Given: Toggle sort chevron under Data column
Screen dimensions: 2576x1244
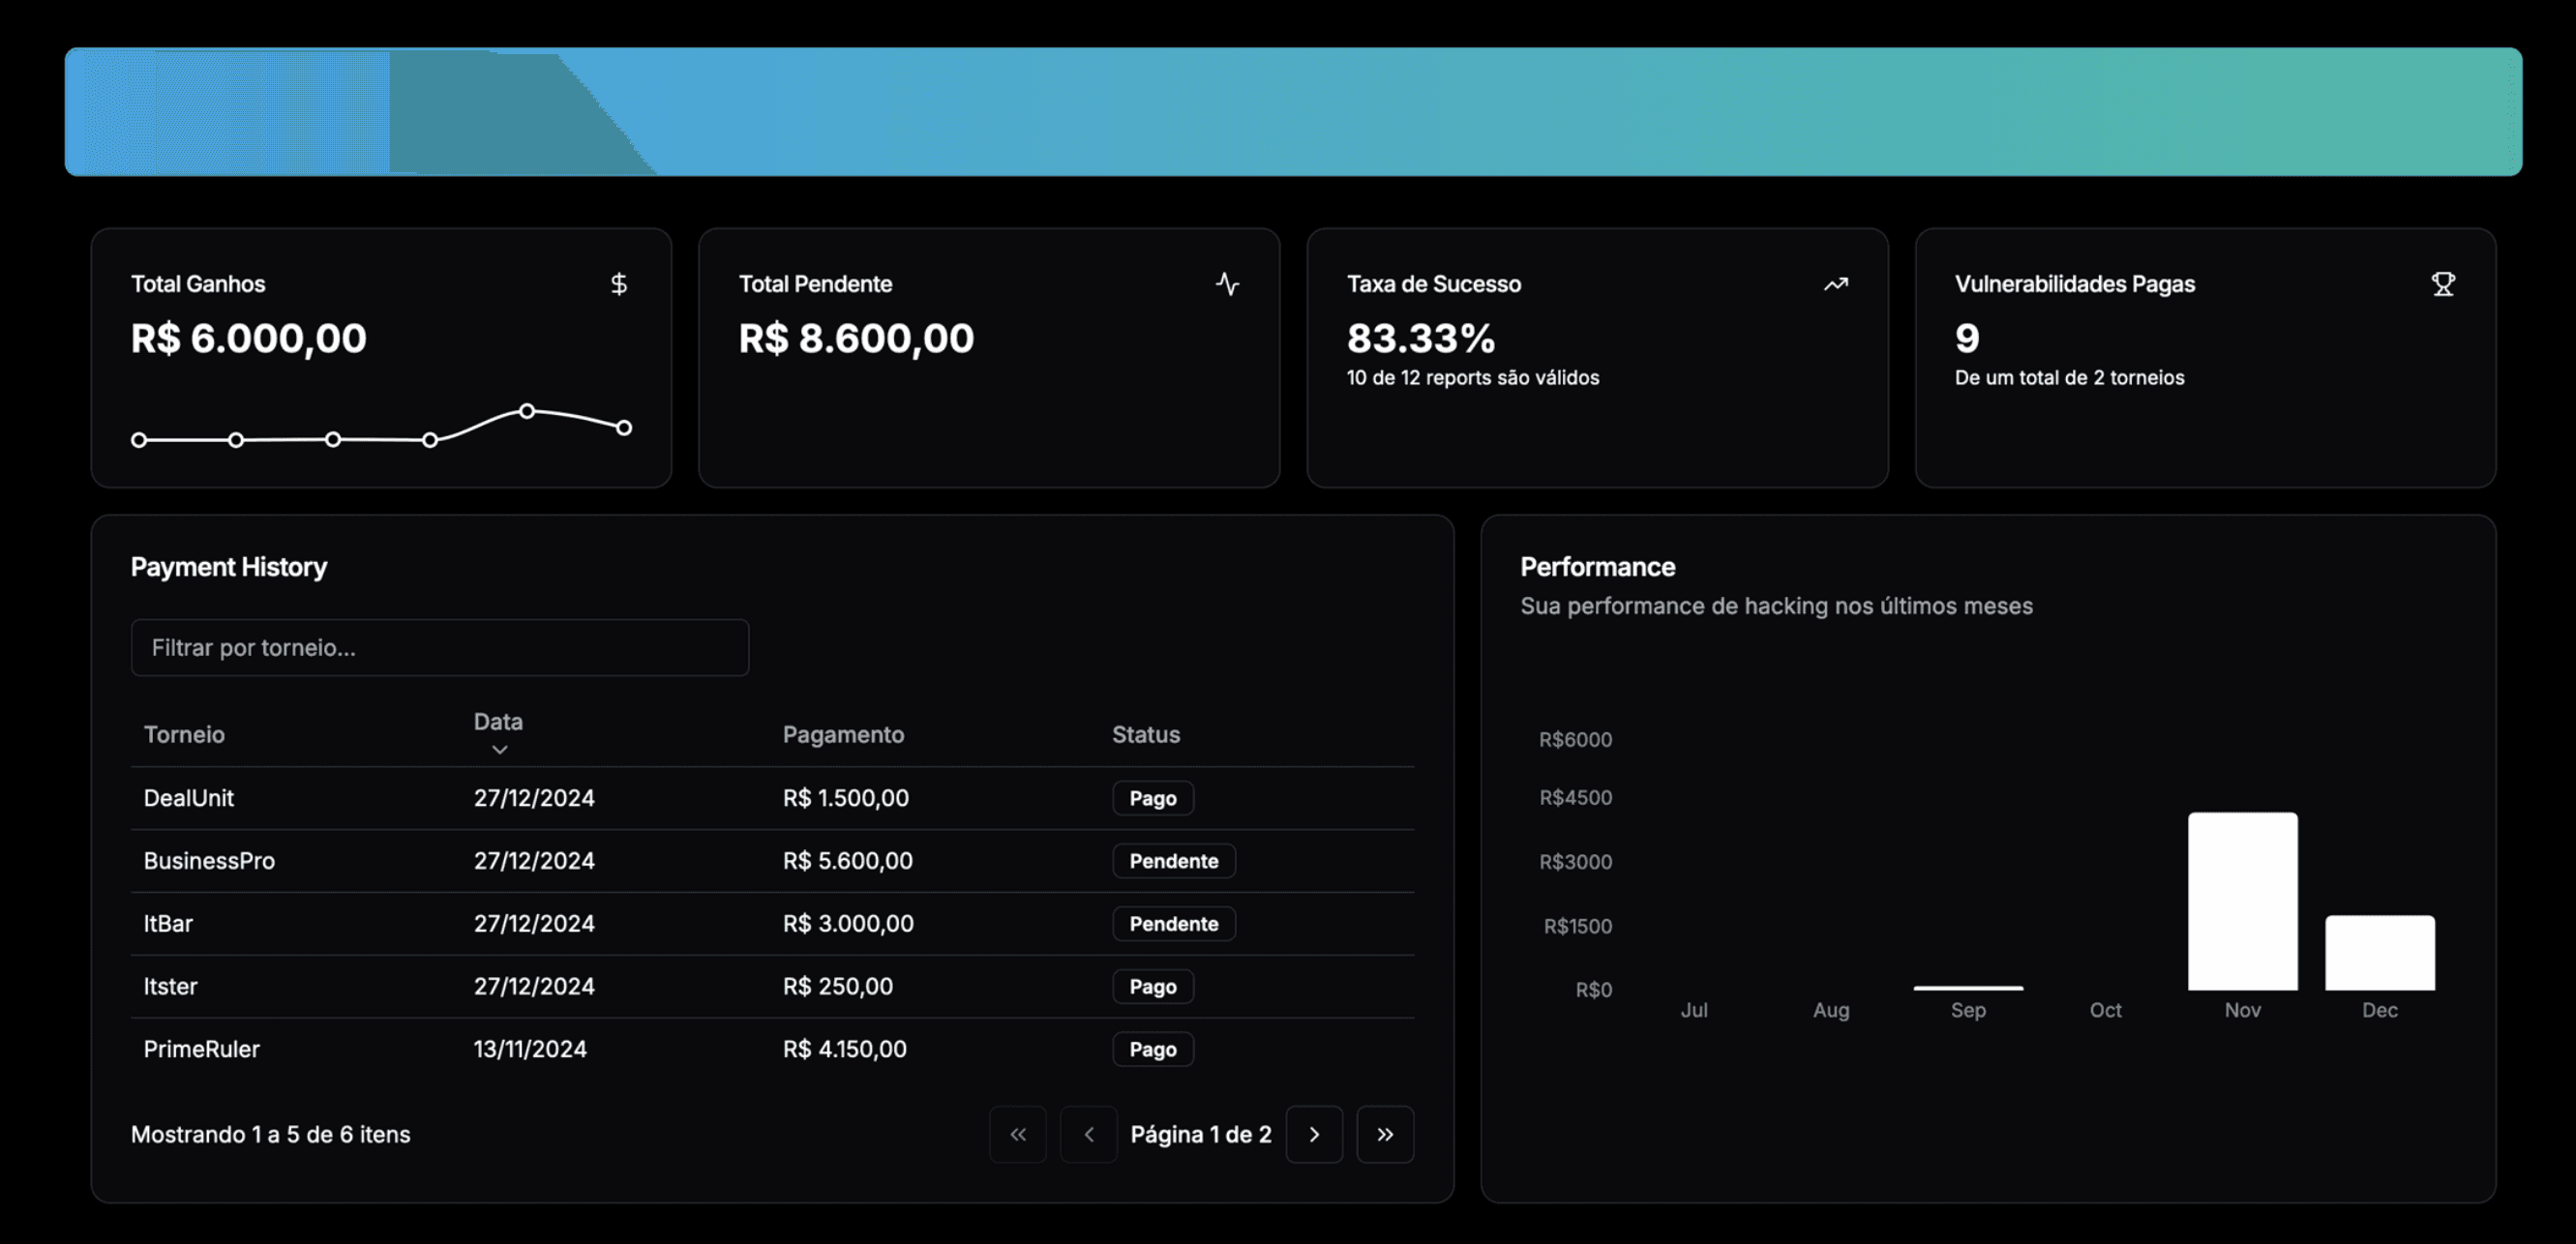Looking at the screenshot, I should point(499,749).
